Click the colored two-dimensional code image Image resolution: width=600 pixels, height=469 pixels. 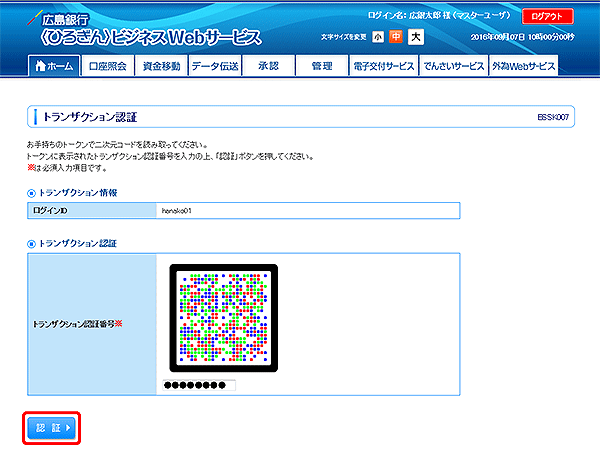[224, 318]
